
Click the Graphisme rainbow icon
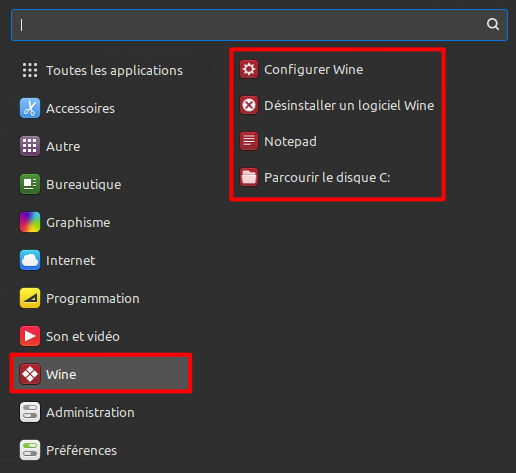pyautogui.click(x=30, y=222)
